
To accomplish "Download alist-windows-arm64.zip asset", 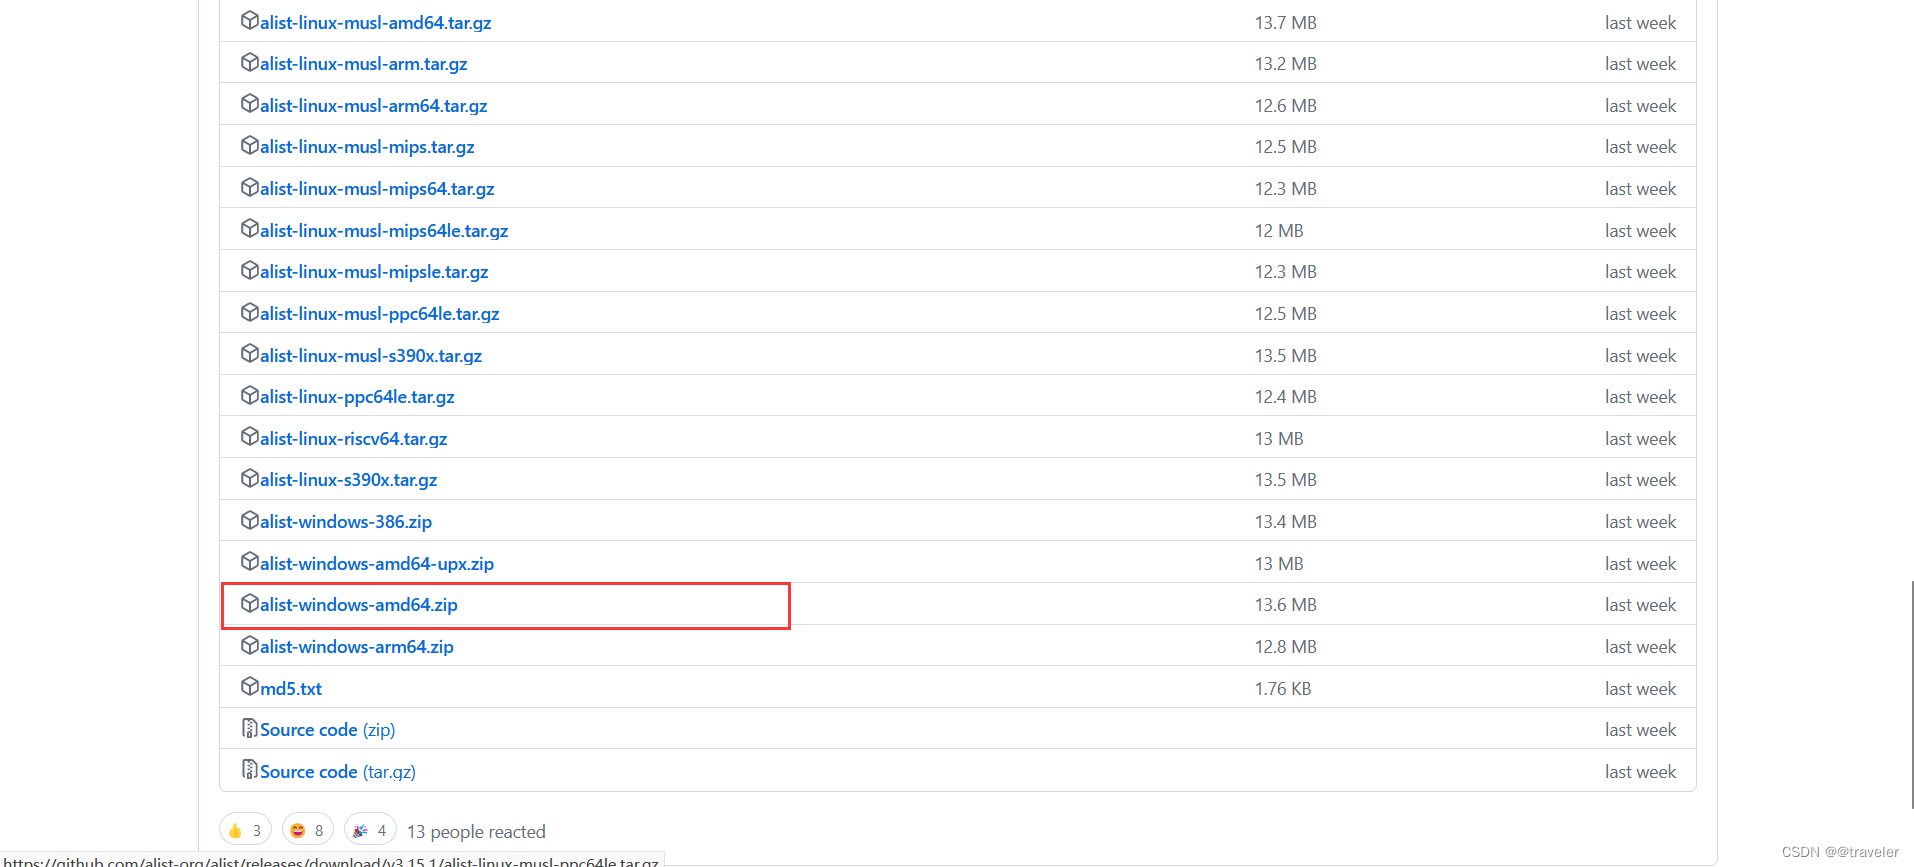I will click(x=357, y=647).
